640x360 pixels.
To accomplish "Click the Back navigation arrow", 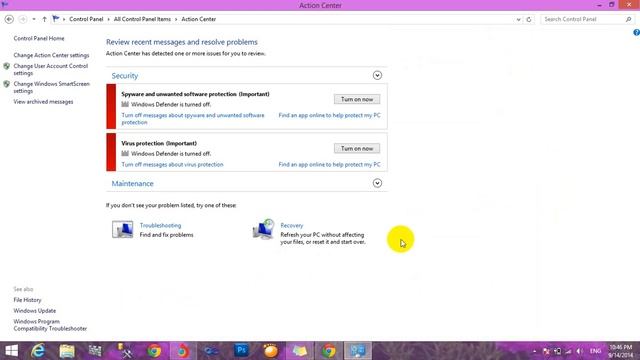I will point(9,19).
